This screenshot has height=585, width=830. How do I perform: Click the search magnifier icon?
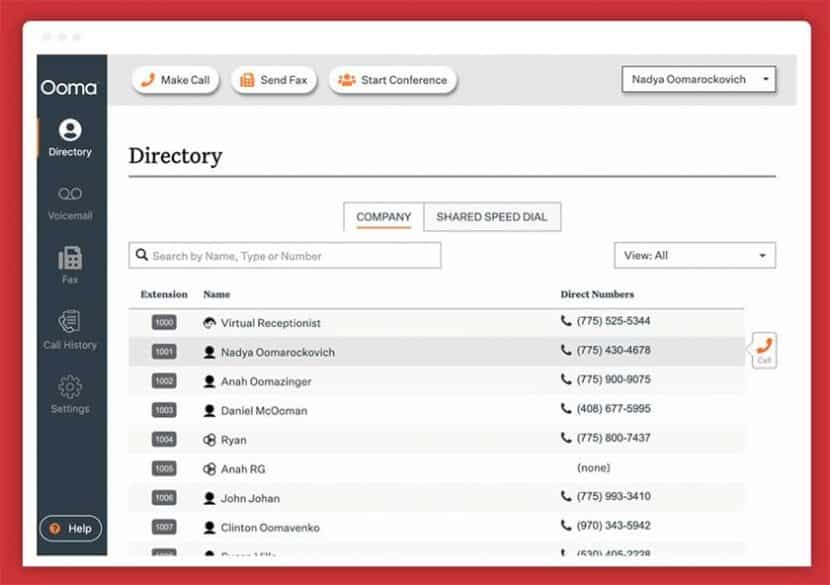[142, 256]
